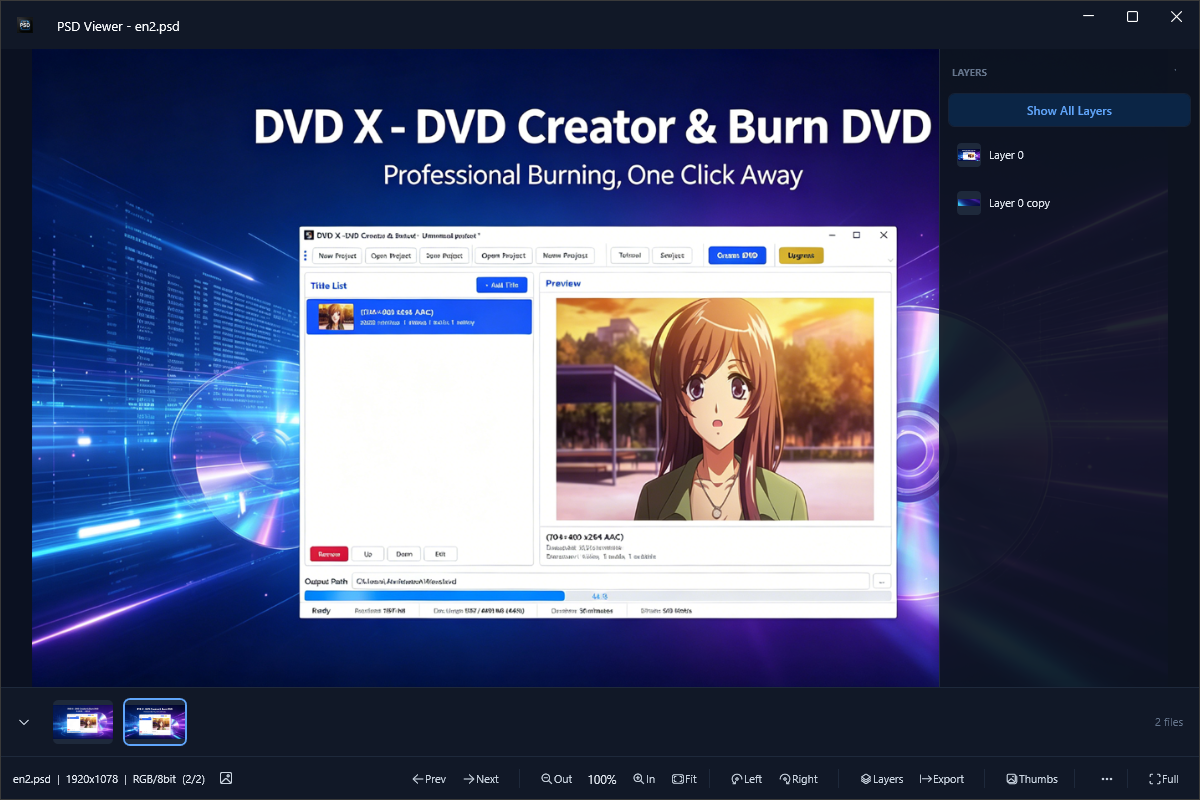Click Show All Layers button

pyautogui.click(x=1069, y=111)
